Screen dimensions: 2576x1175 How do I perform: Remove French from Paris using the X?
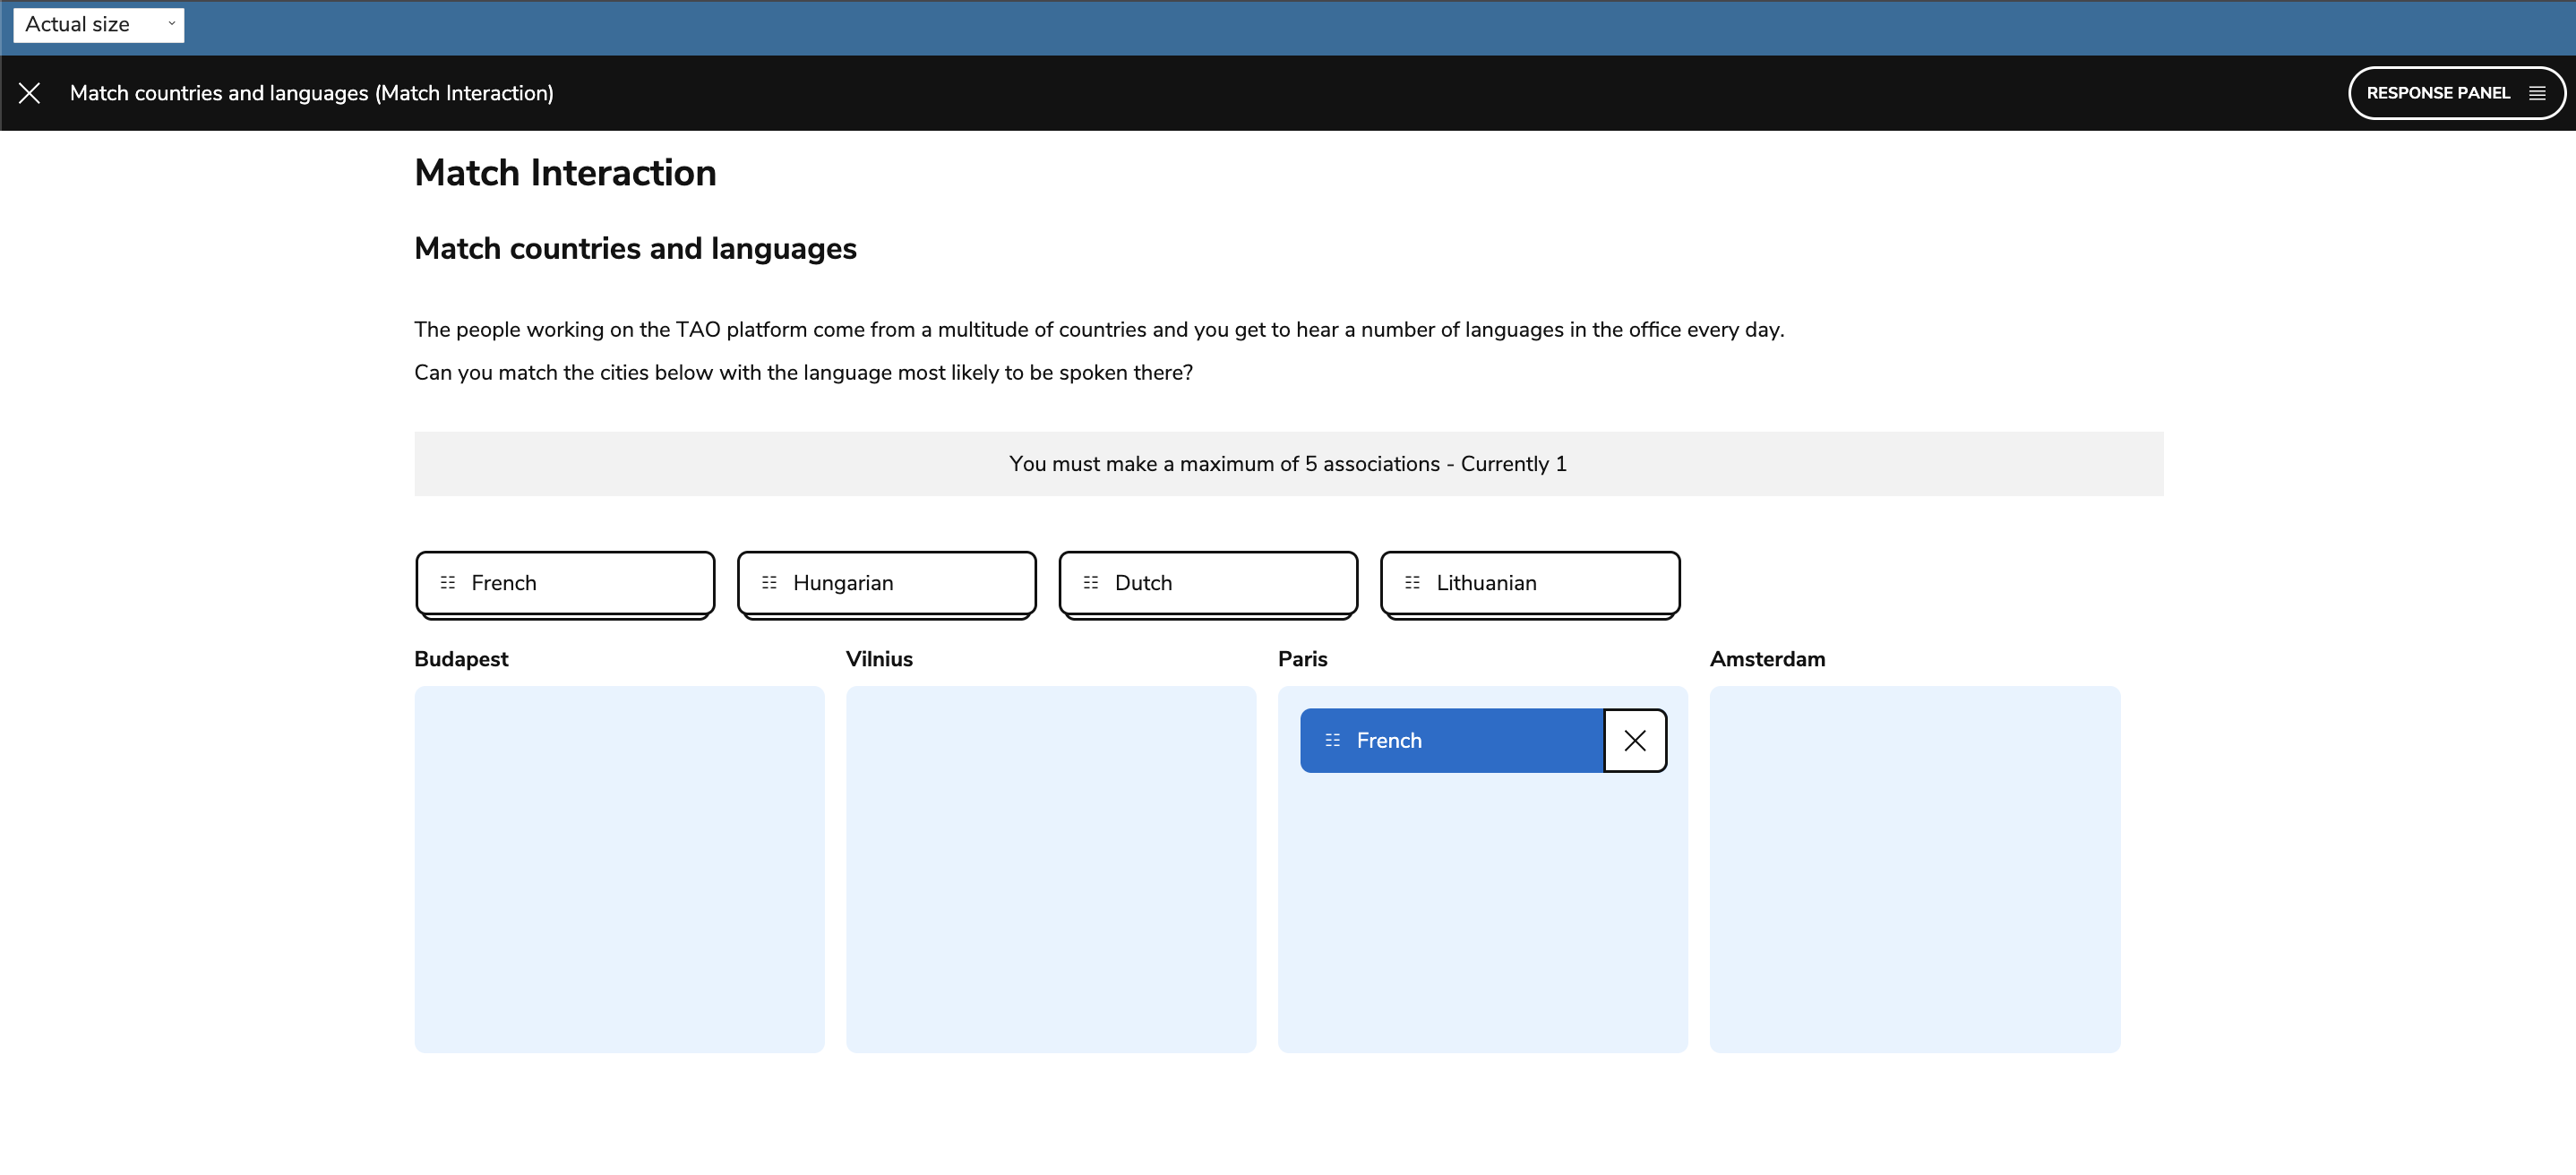1635,741
